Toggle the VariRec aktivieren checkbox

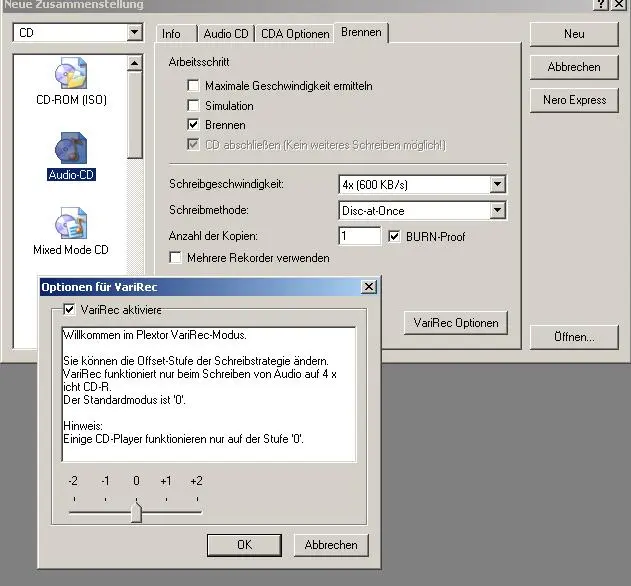68,310
